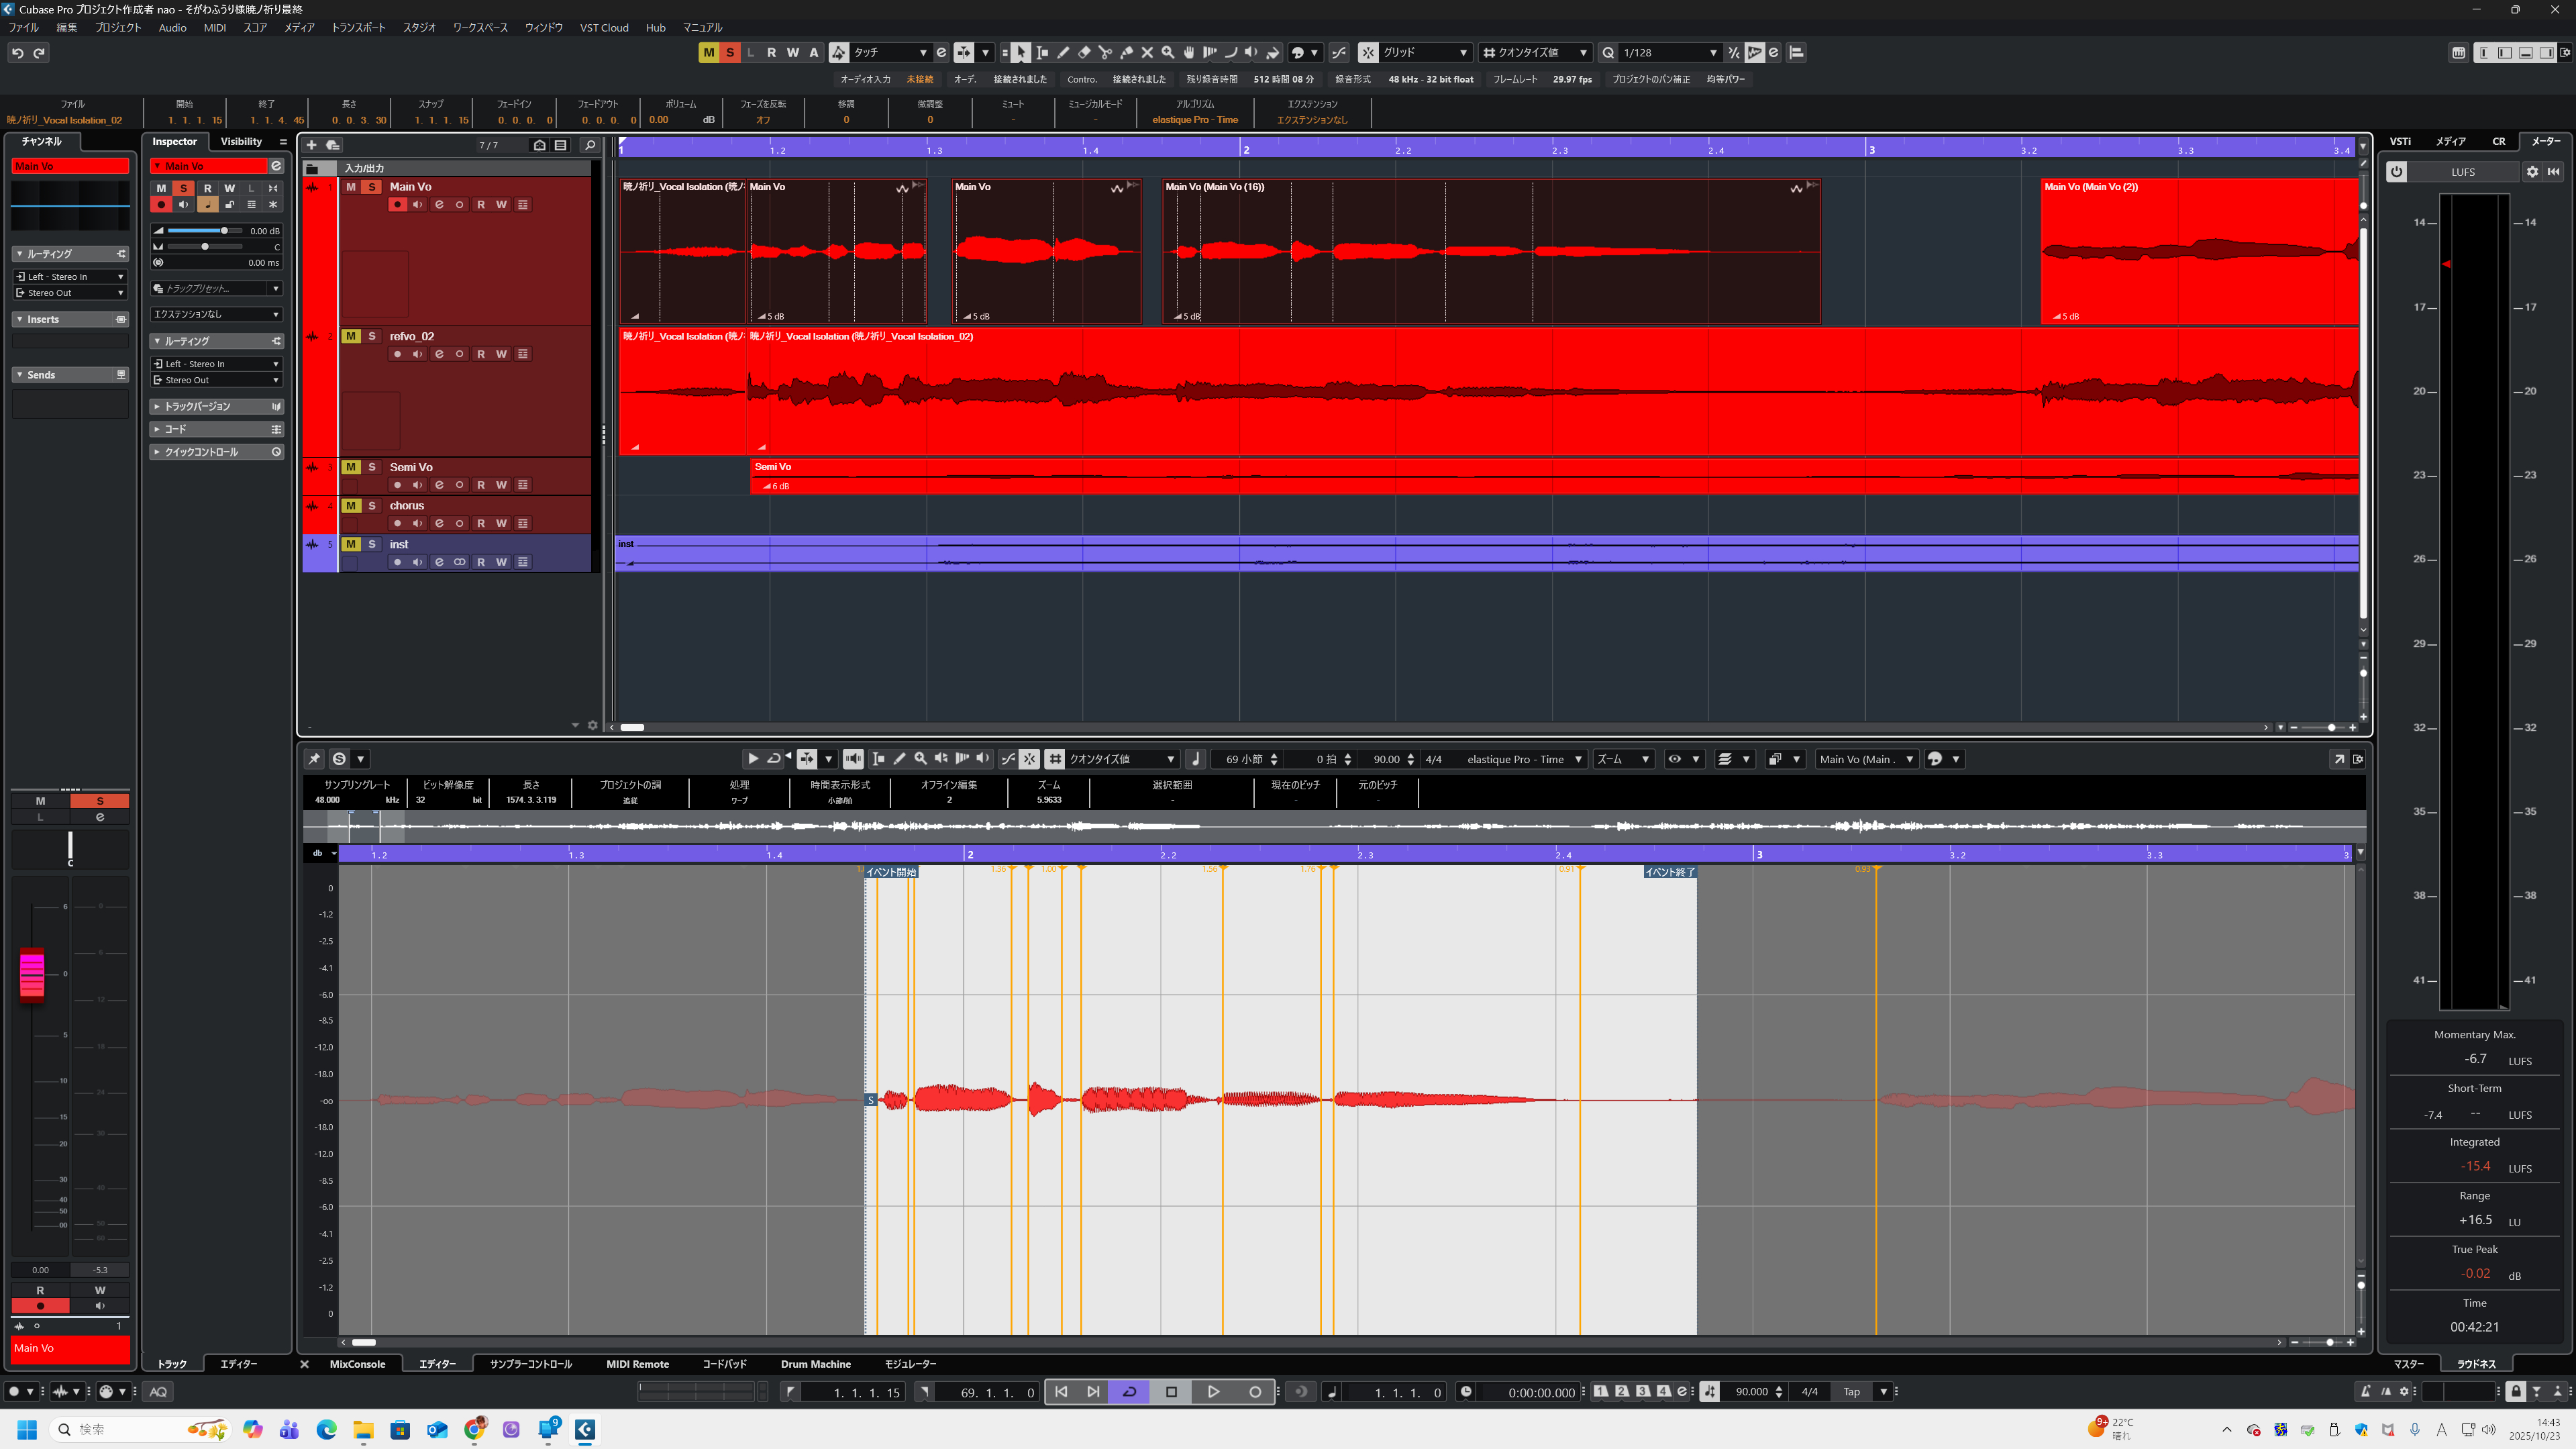The height and width of the screenshot is (1449, 2576).
Task: Expand the Track Versions inspector section
Action: tap(197, 406)
